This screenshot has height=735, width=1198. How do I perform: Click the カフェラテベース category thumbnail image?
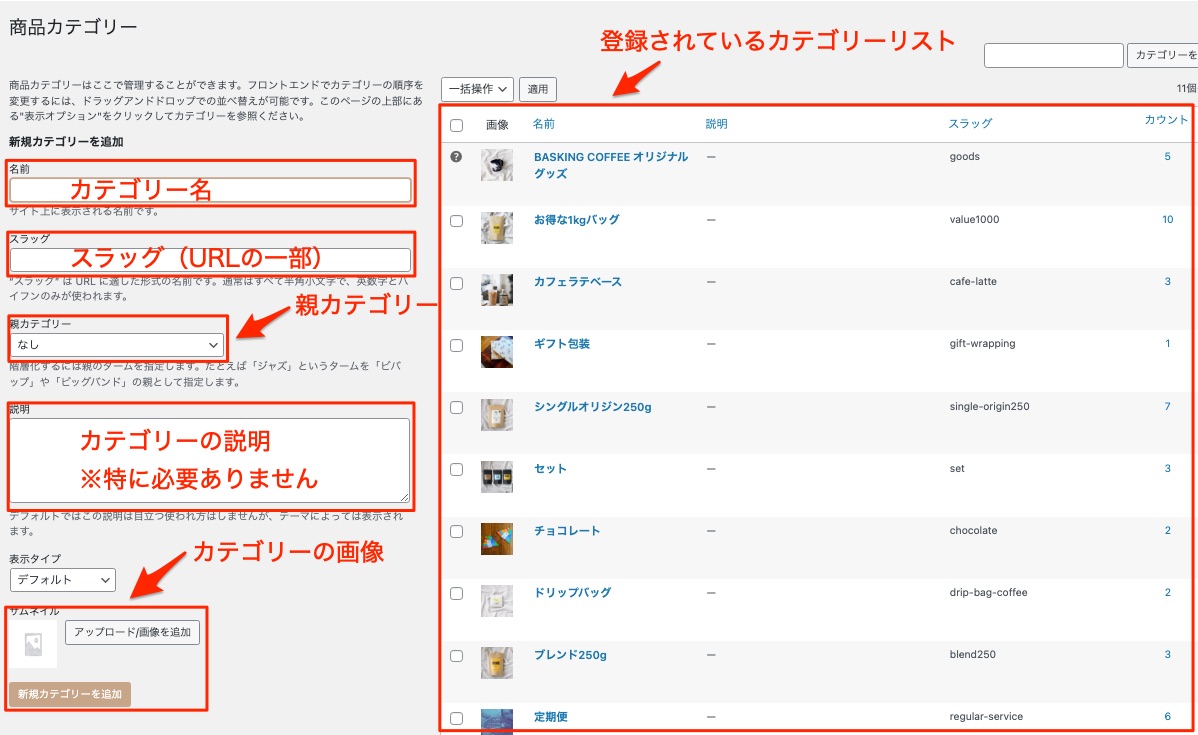point(497,290)
